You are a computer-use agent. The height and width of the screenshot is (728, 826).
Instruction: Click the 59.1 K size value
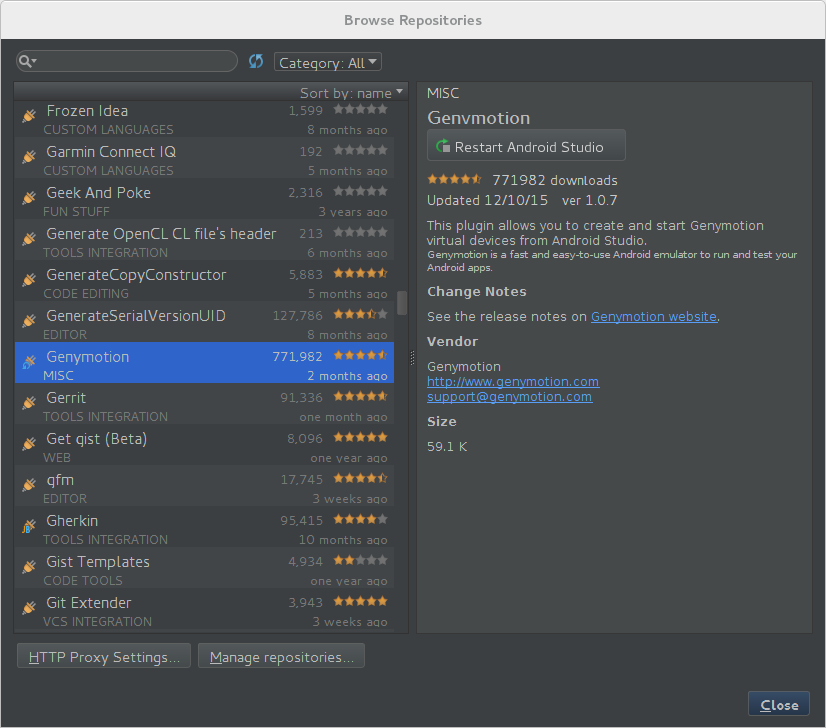(447, 447)
